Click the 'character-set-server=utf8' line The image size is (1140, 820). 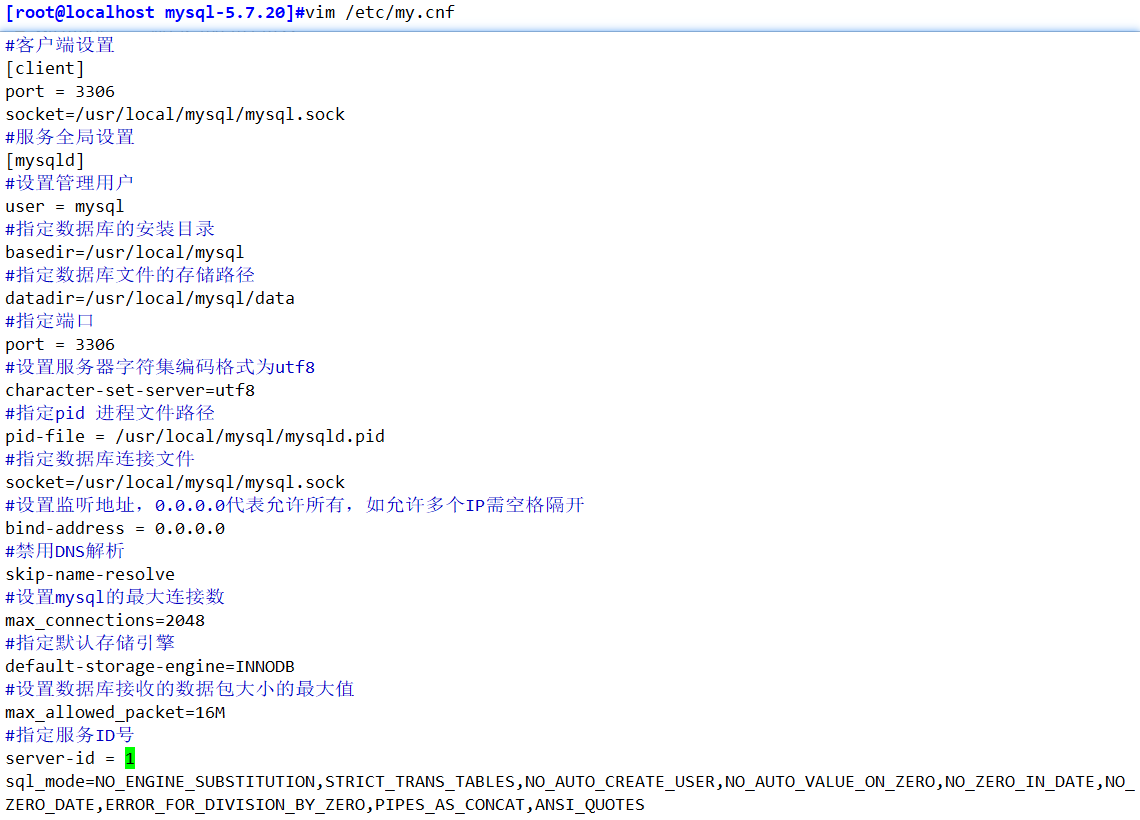(x=130, y=390)
